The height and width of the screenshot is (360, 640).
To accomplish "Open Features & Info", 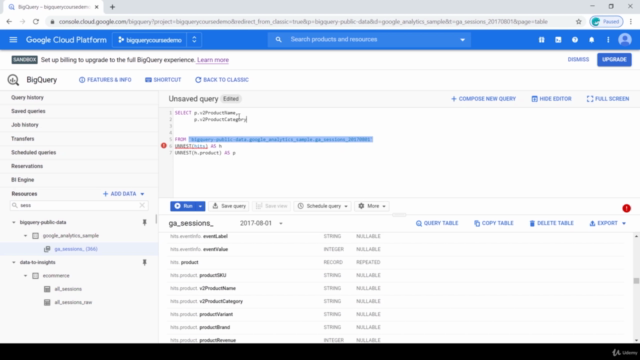I will (105, 80).
